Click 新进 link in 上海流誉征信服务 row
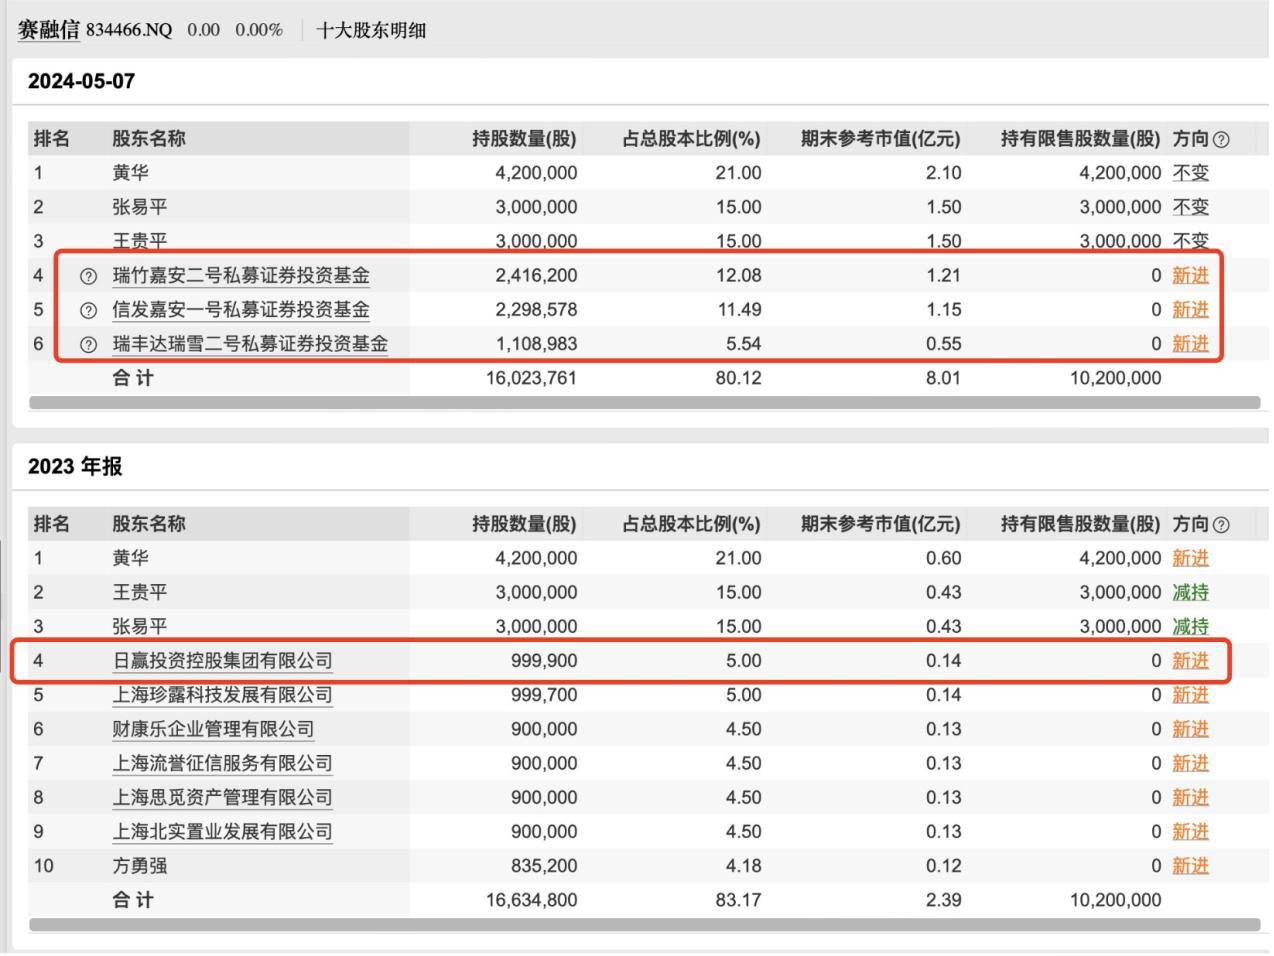Image resolution: width=1274 pixels, height=956 pixels. (1190, 763)
